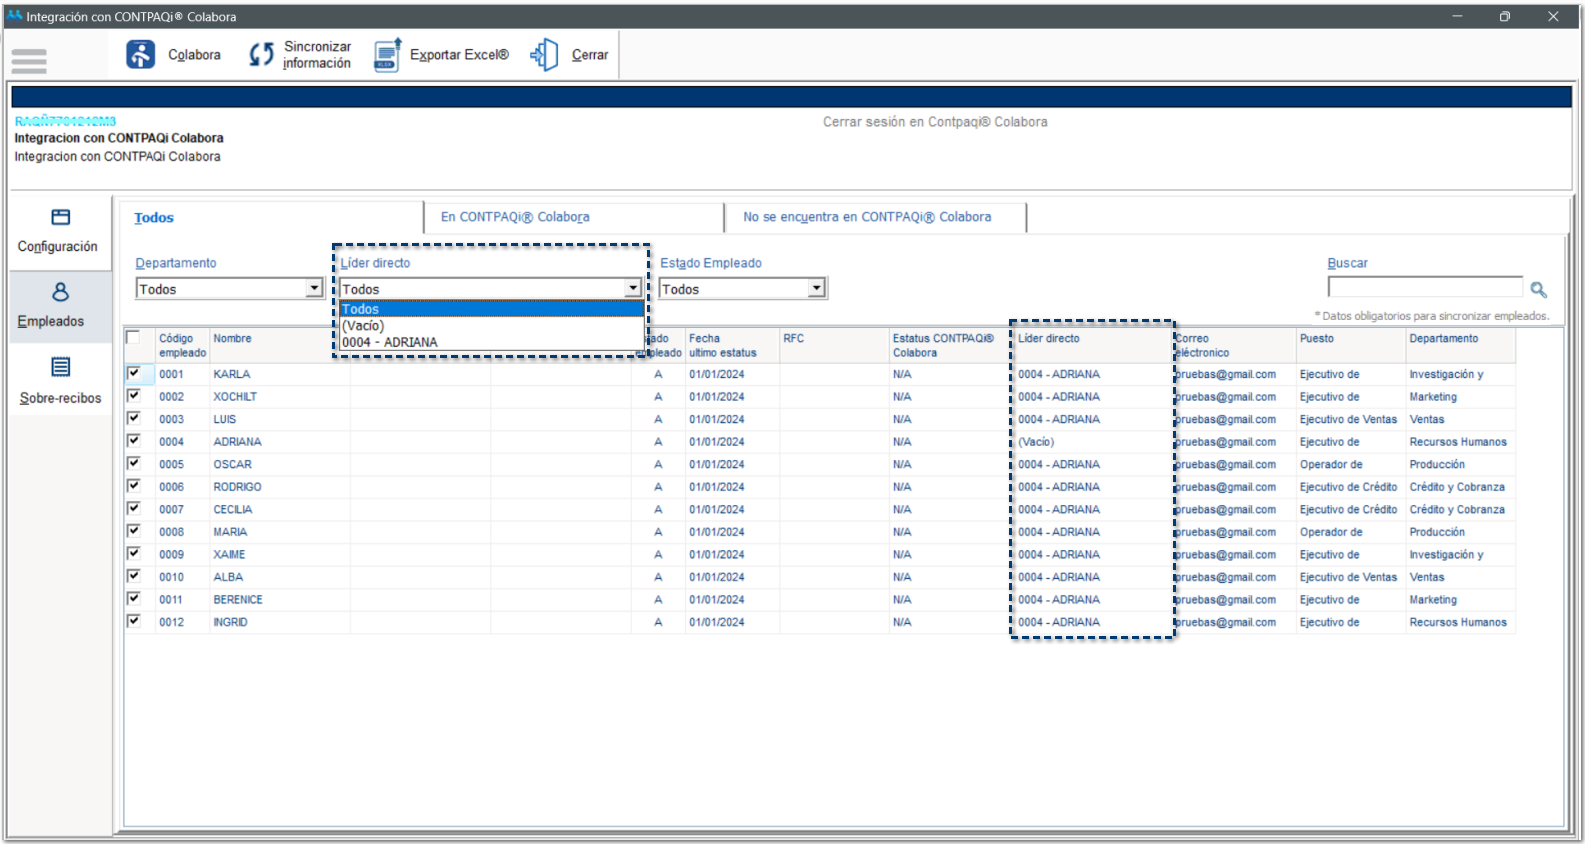Select Empleados in the sidebar
Image resolution: width=1585 pixels, height=844 pixels.
tap(60, 305)
